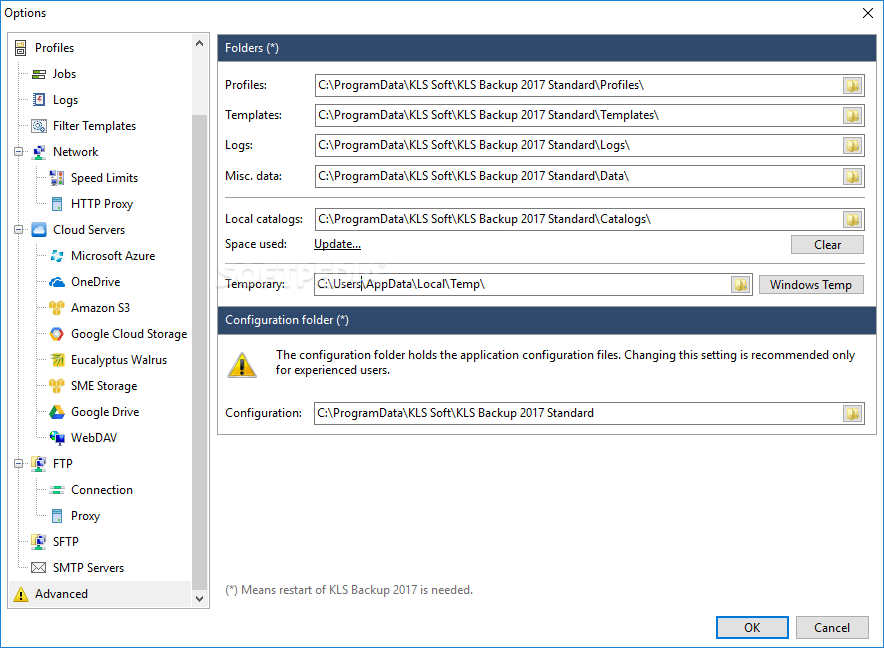Viewport: 884px width, 648px height.
Task: Browse for the Configuration folder
Action: (x=852, y=413)
